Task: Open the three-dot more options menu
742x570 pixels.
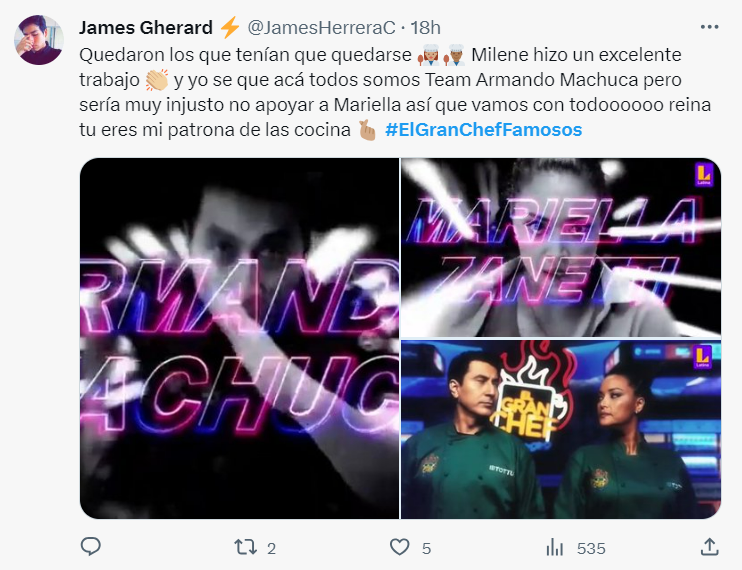Action: click(709, 27)
